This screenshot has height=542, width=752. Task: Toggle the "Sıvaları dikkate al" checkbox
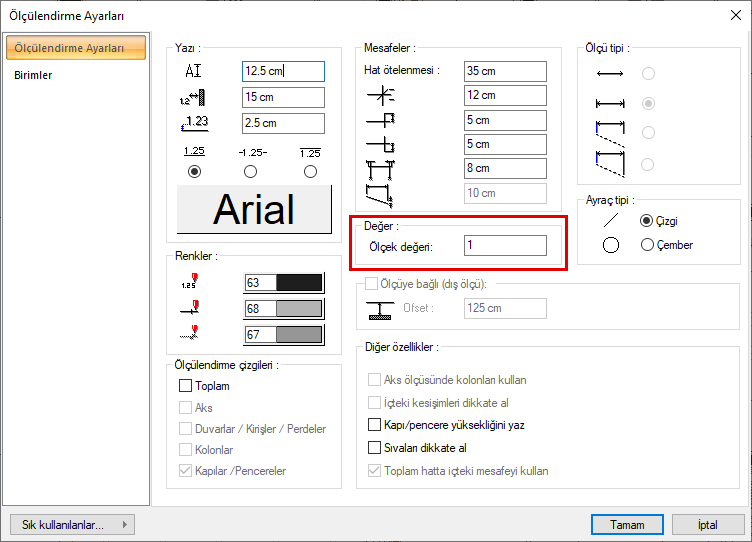(375, 448)
